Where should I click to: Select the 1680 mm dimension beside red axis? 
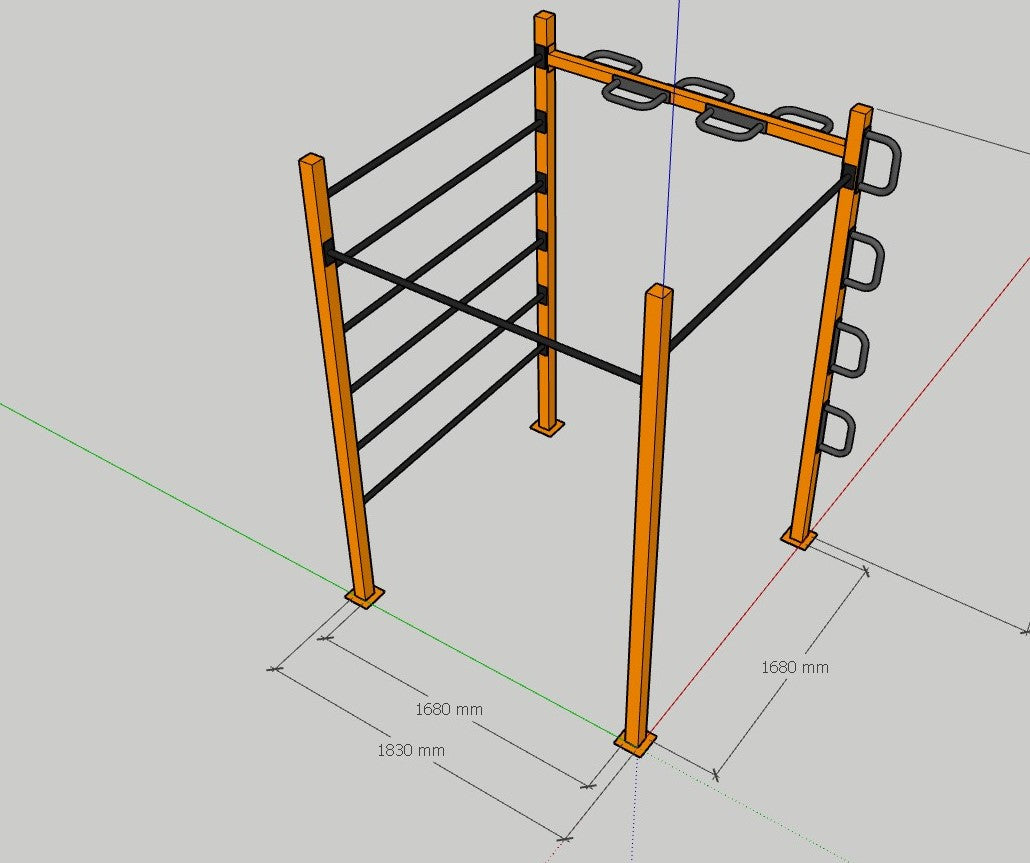(x=794, y=667)
